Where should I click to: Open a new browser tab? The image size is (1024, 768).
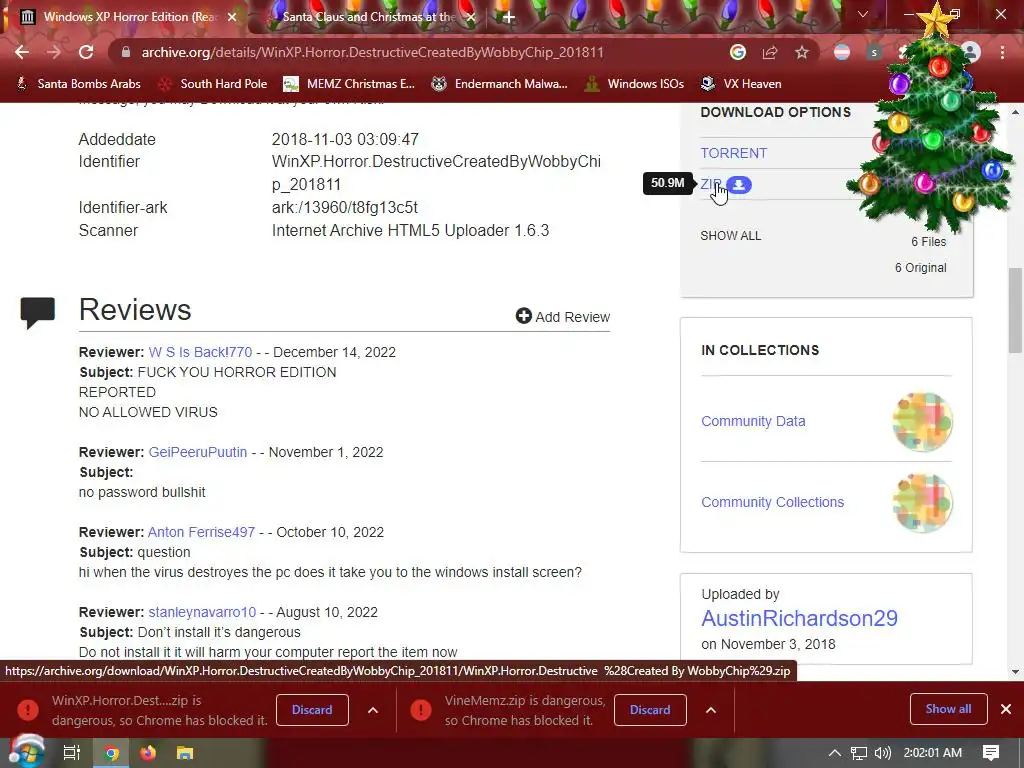coord(509,17)
